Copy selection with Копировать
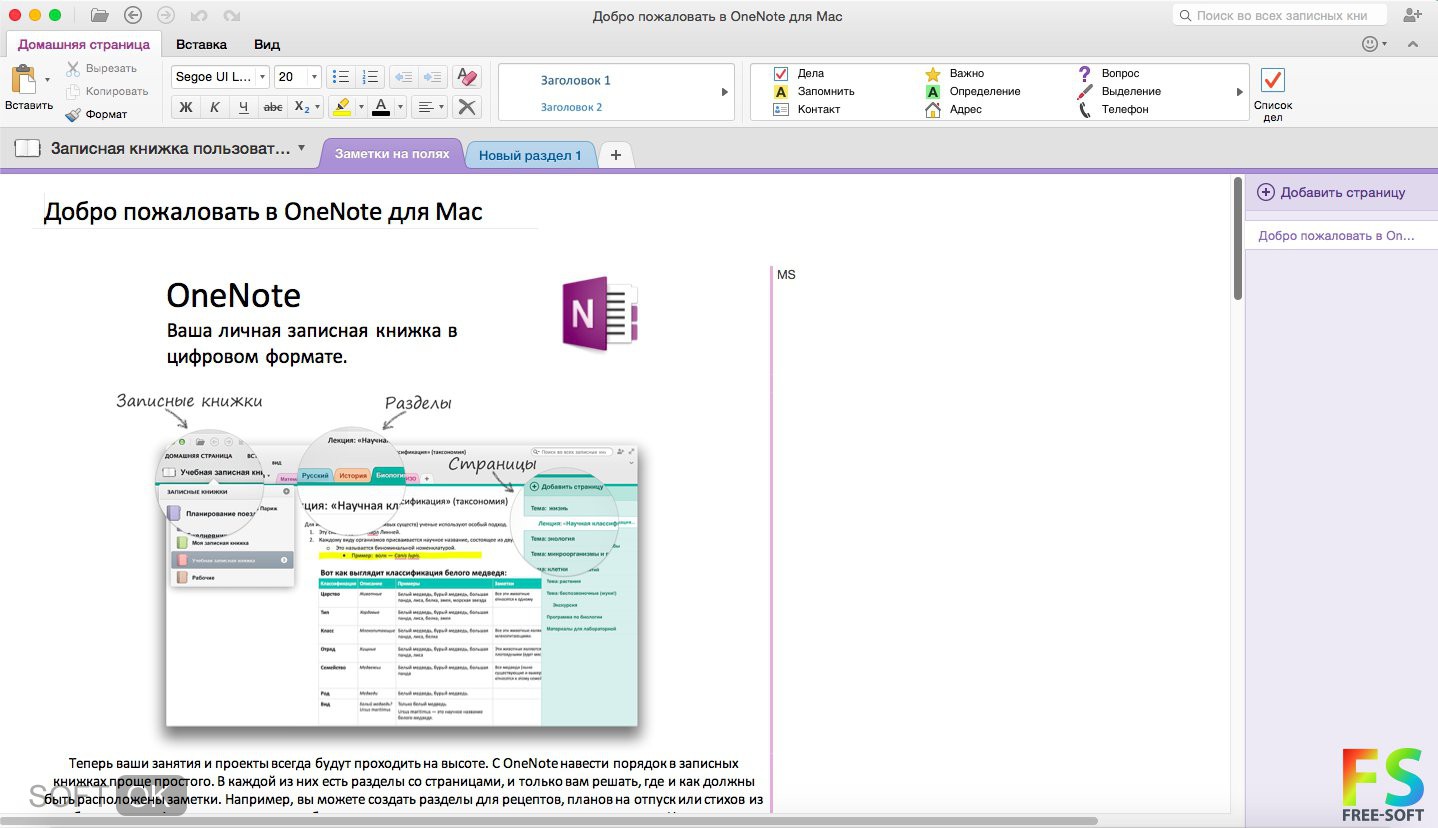 [x=107, y=91]
